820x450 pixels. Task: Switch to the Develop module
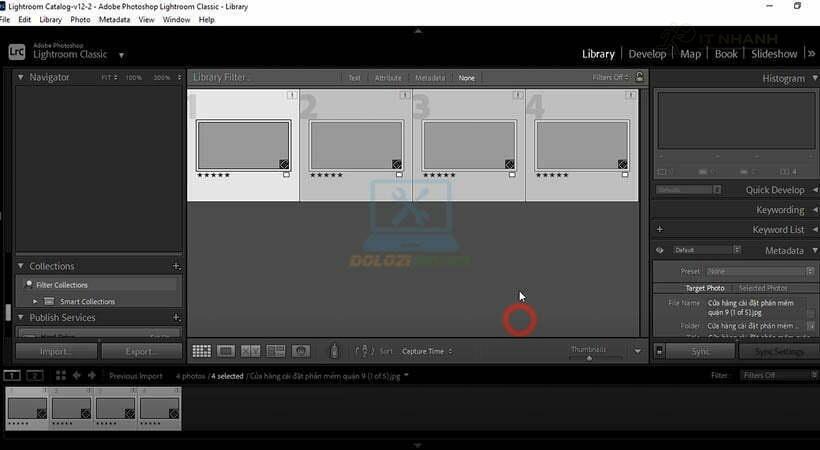click(647, 54)
